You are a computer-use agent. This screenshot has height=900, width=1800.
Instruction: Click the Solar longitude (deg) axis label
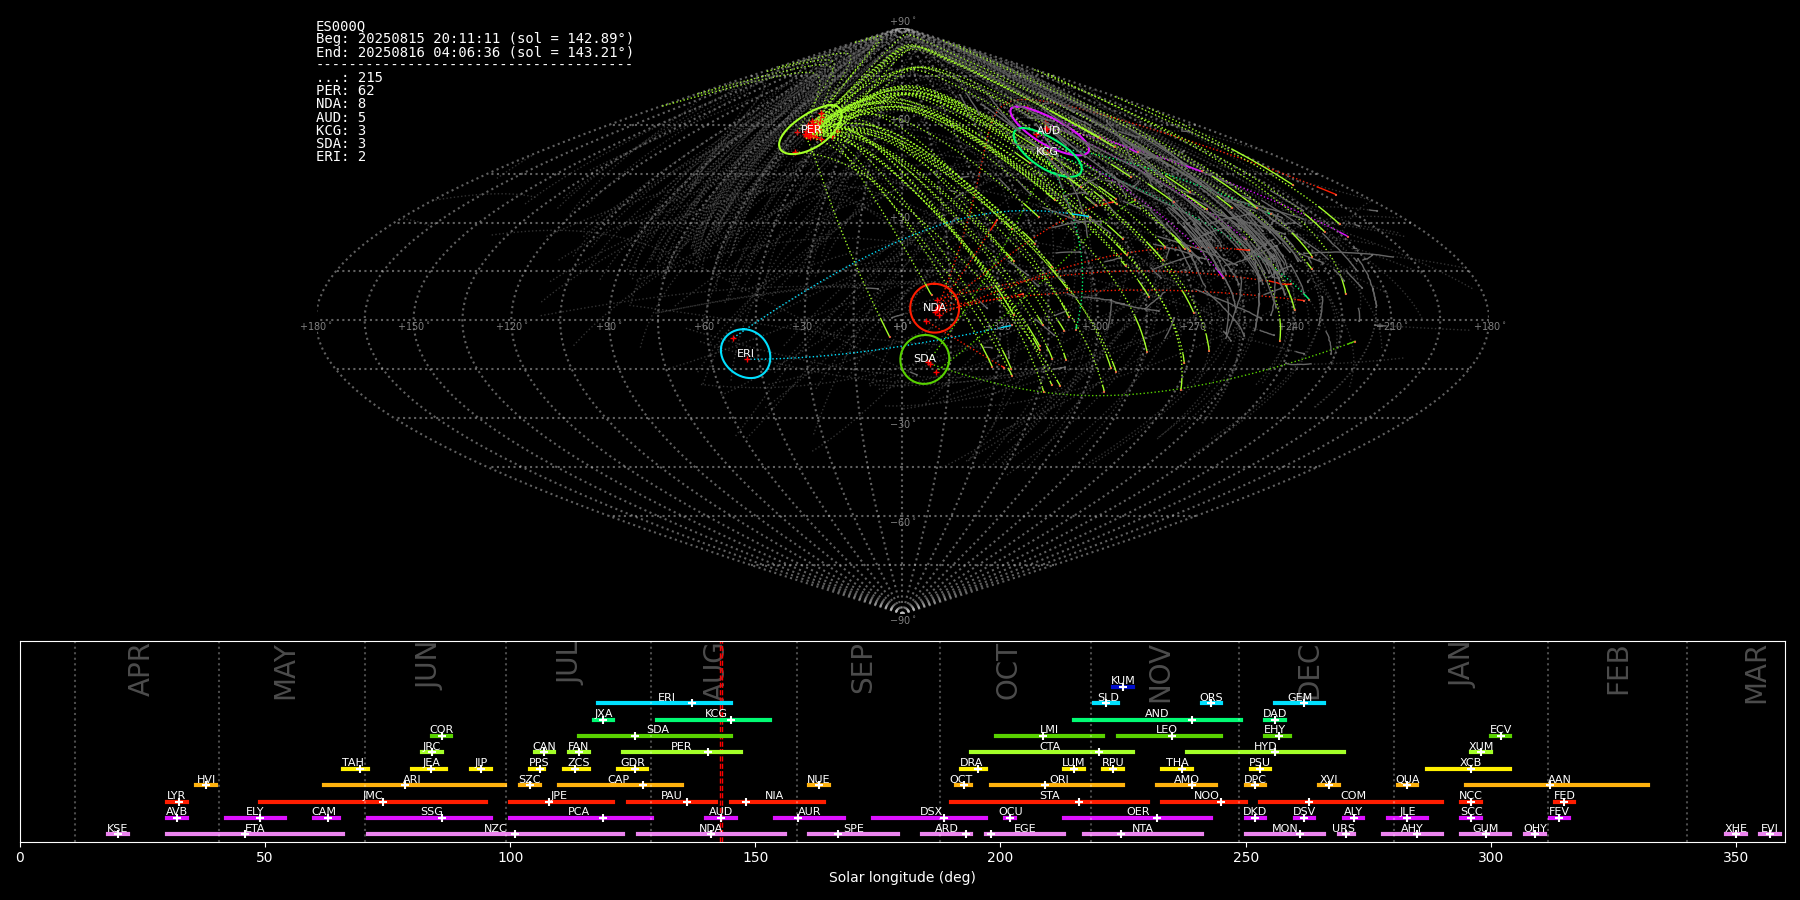pyautogui.click(x=902, y=877)
